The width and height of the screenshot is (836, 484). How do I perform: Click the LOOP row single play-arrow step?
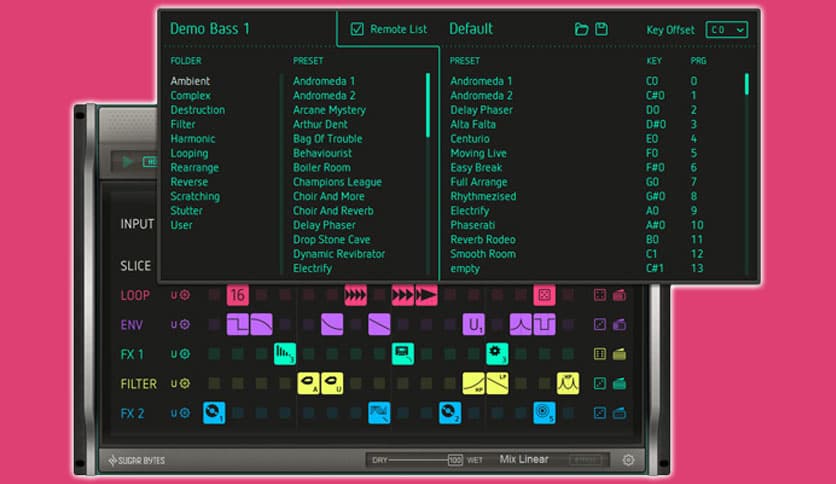(427, 295)
